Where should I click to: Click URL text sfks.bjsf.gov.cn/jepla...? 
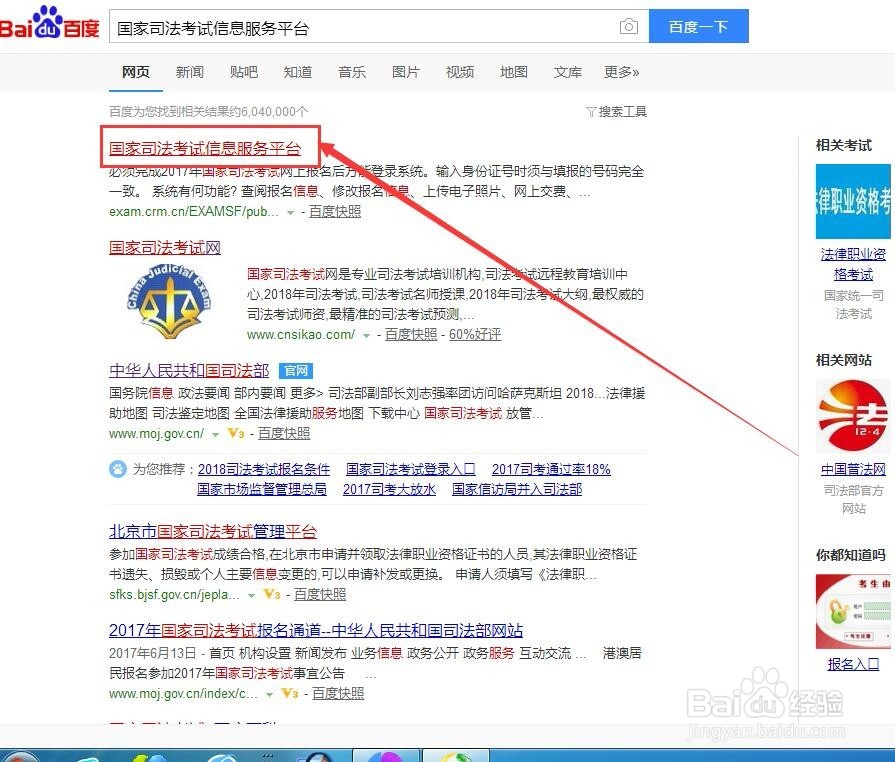[174, 594]
